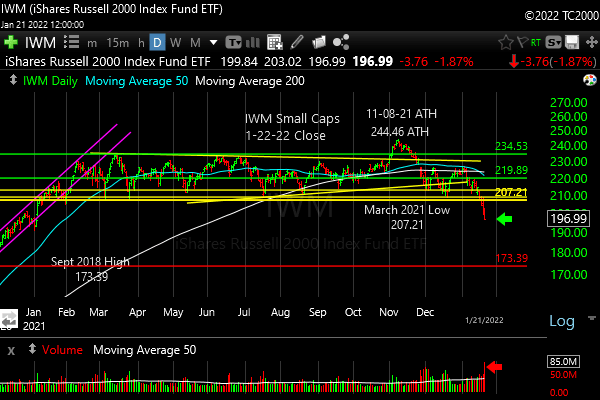Click the add indicator calculator icon
Screen dimensions: 600x400
click(x=275, y=42)
